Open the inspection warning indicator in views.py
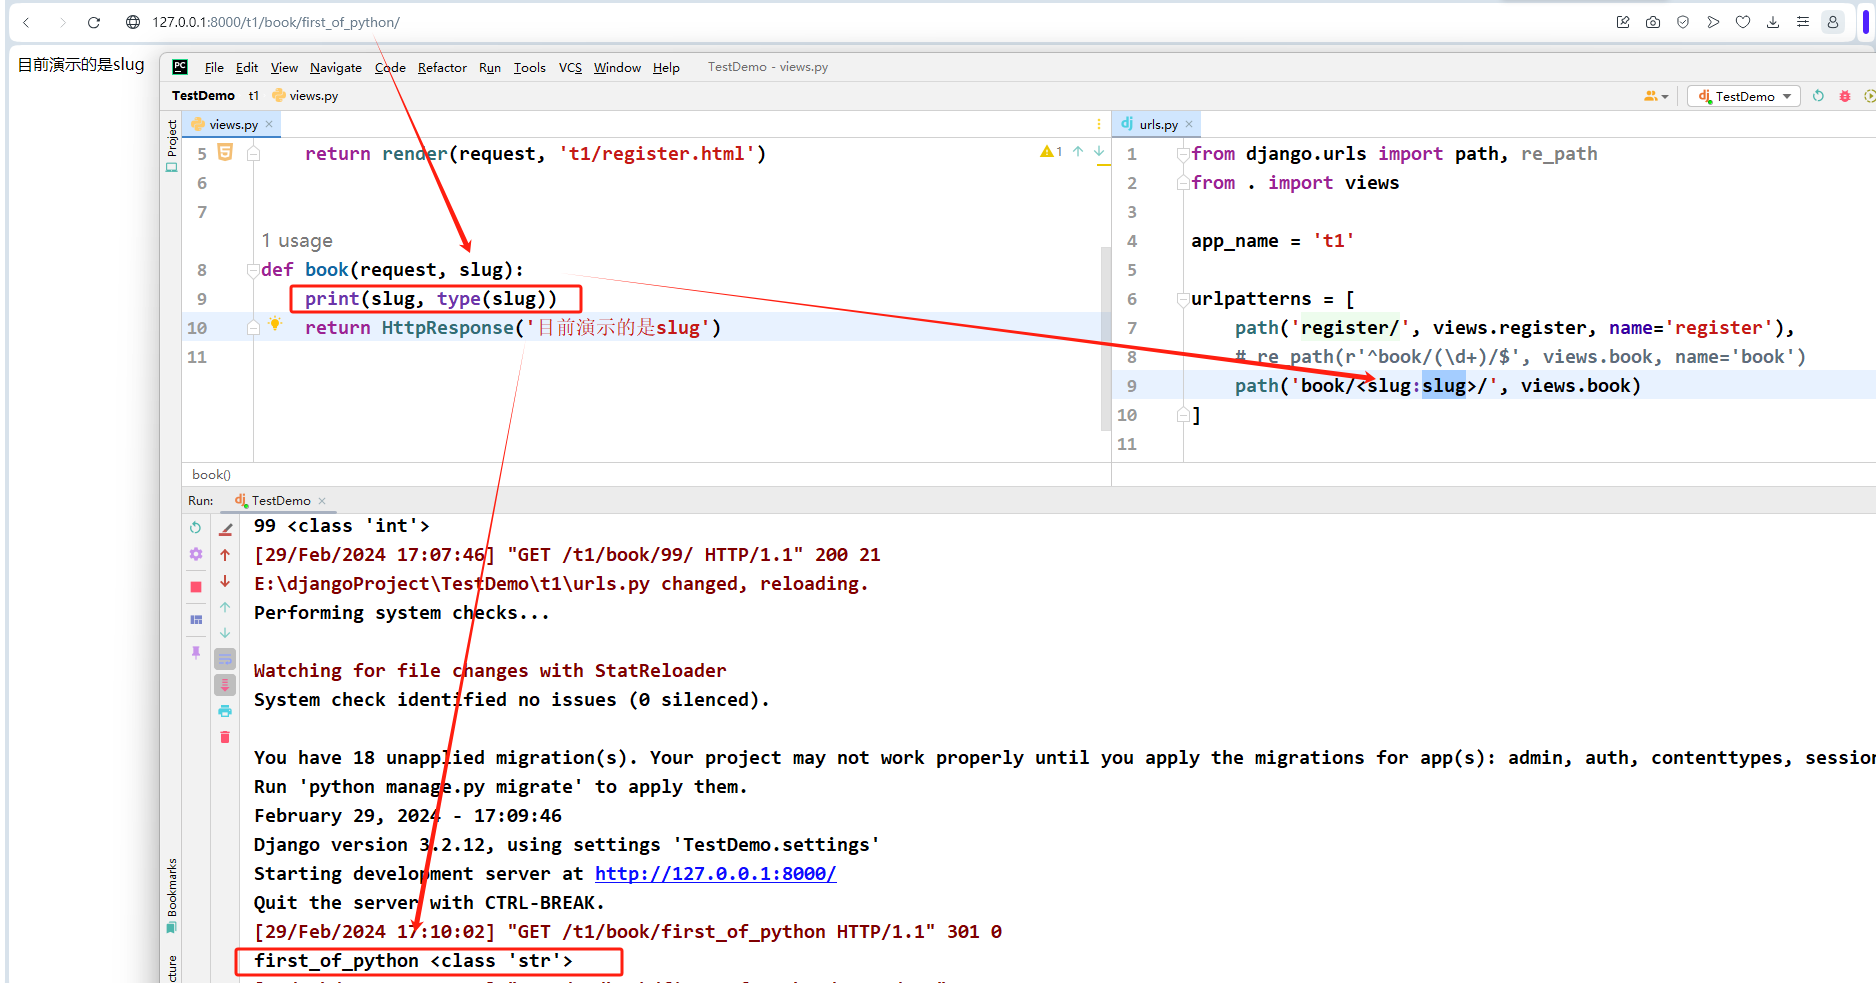 1050,152
